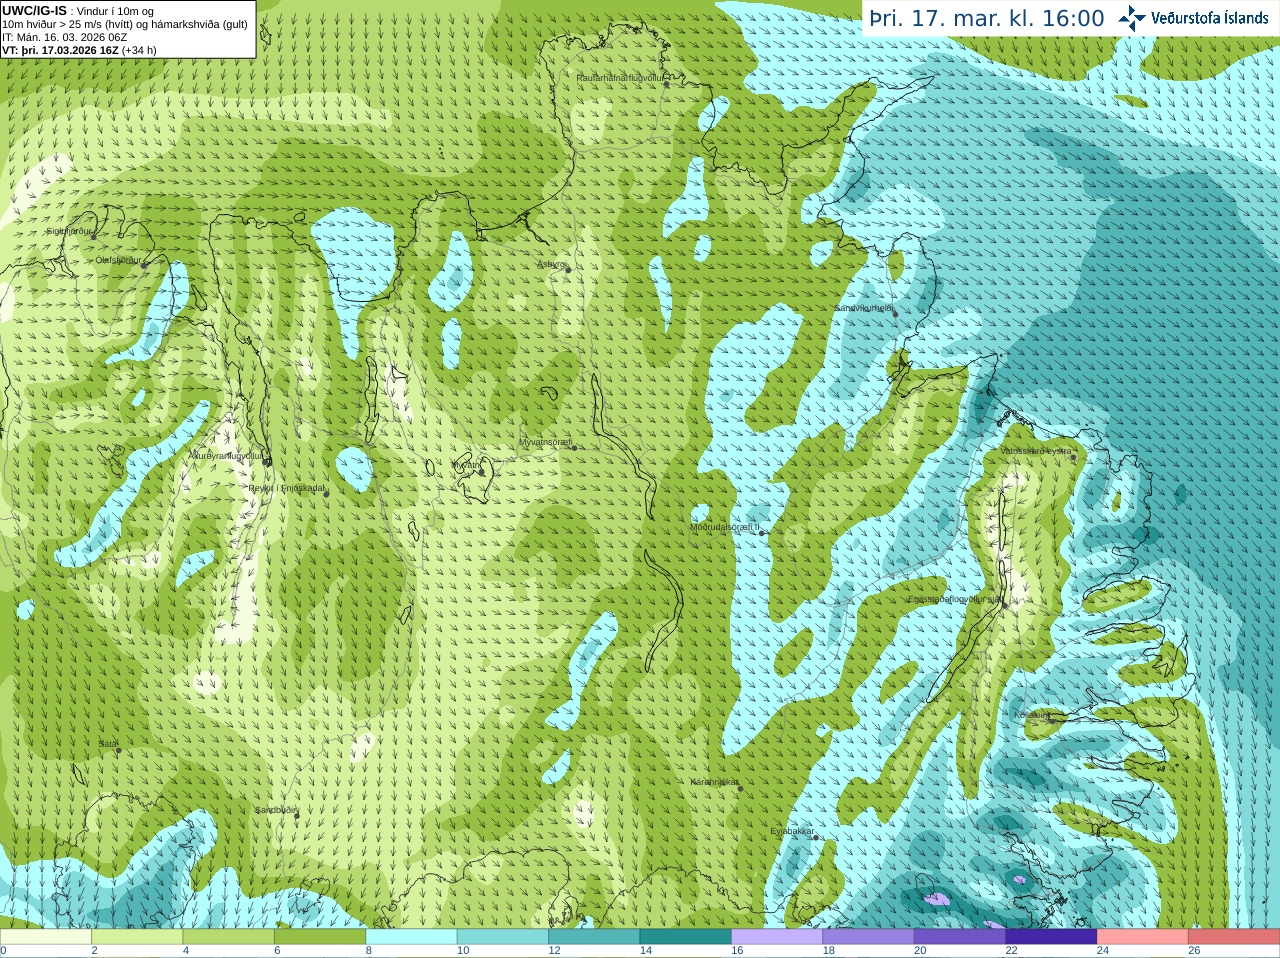Click the 2–4 m/s legend swatch
Viewport: 1280px width, 958px height.
(x=137, y=937)
